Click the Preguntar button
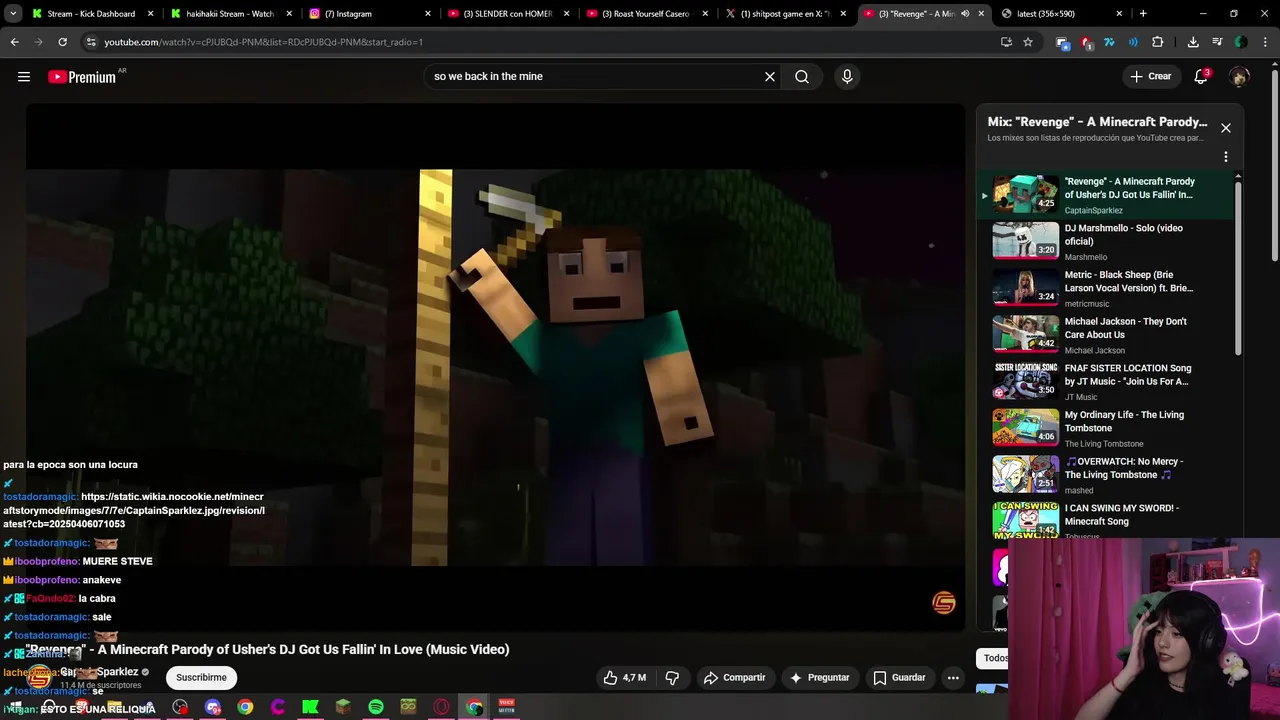Image resolution: width=1280 pixels, height=720 pixels. (819, 678)
